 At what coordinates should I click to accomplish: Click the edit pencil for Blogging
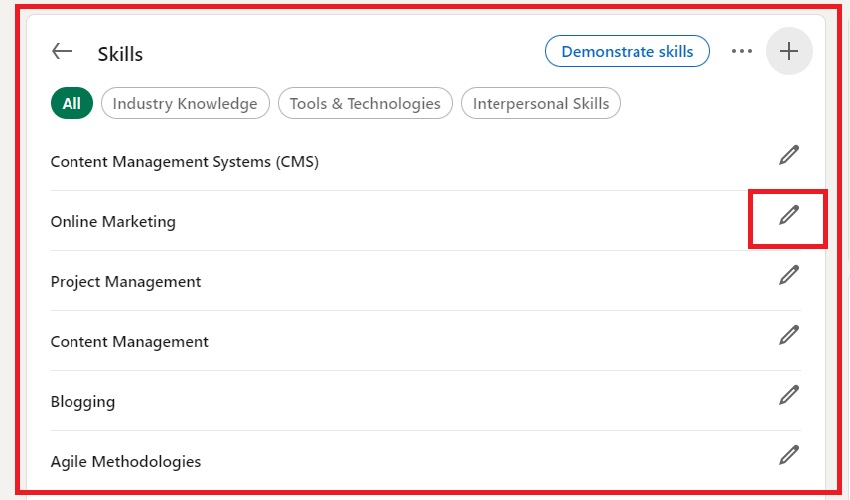789,395
